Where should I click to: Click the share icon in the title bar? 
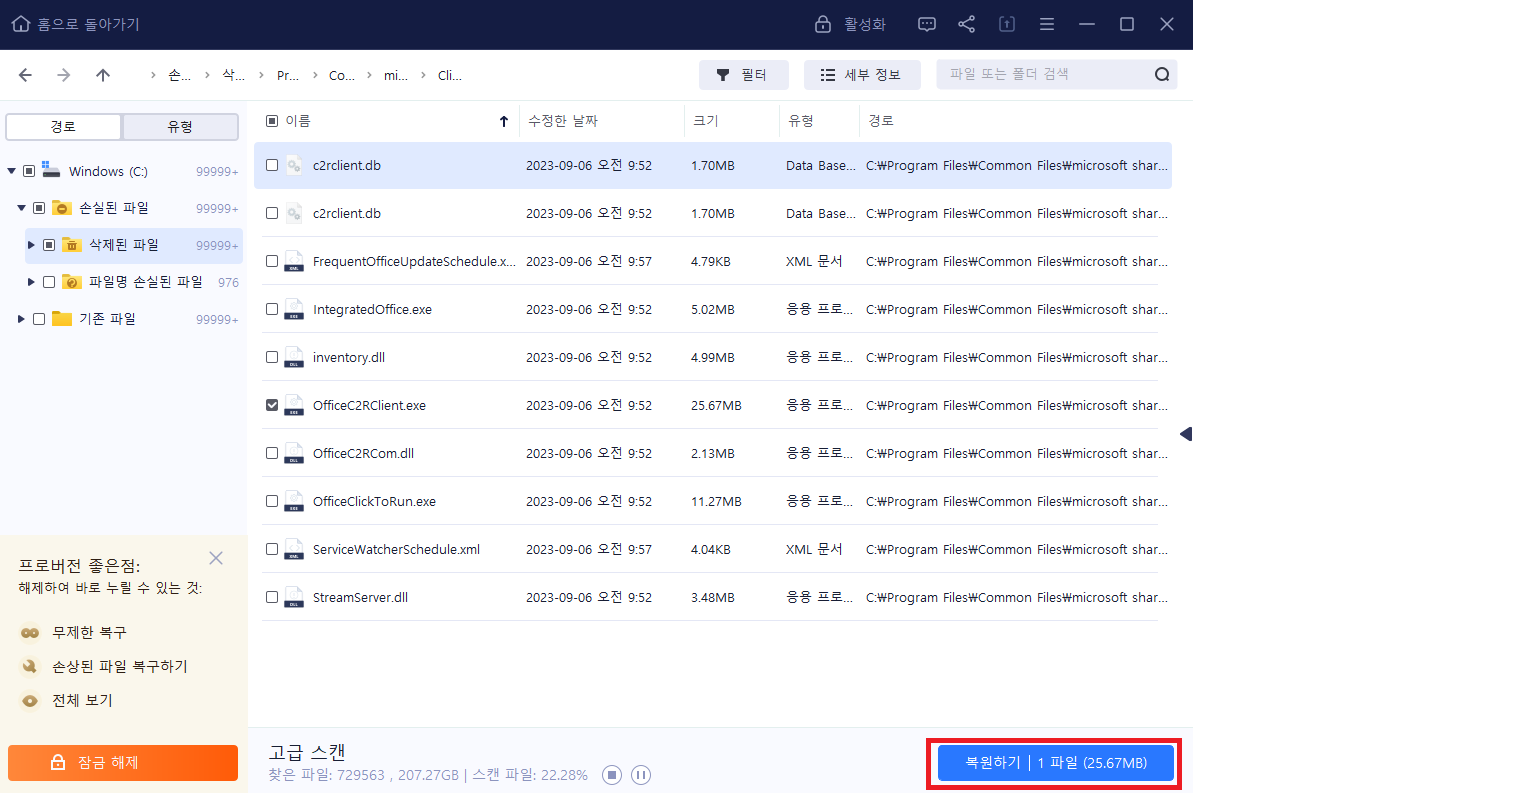[x=966, y=23]
